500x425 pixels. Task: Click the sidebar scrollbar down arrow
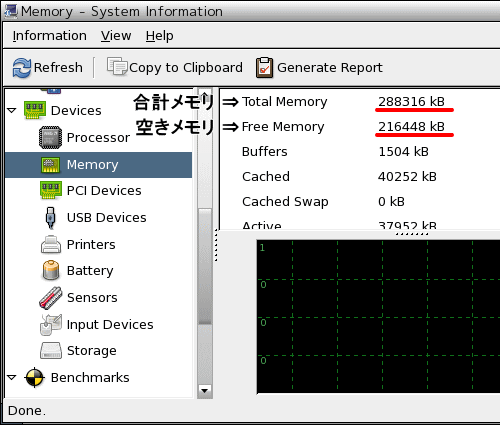coord(205,390)
